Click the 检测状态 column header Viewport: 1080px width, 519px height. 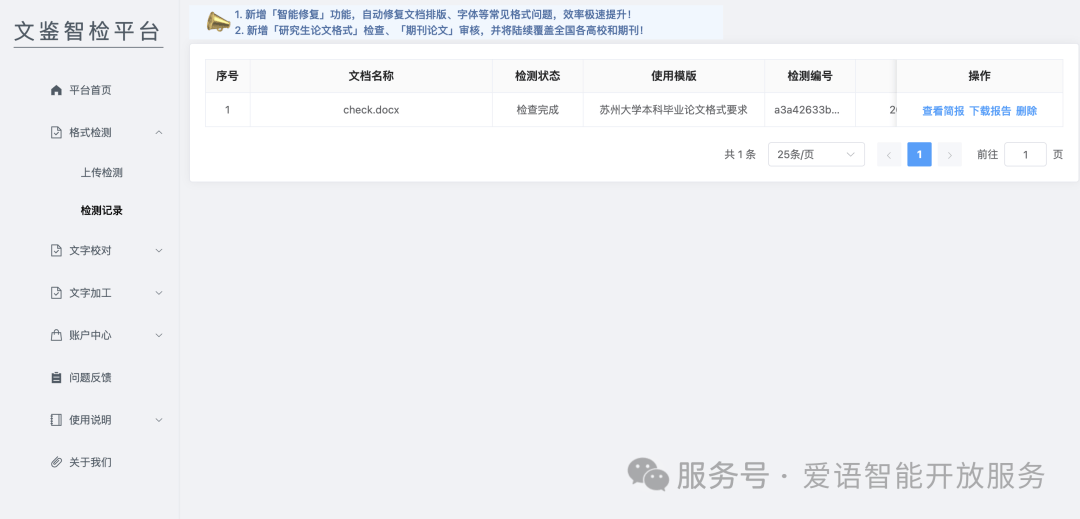[537, 76]
